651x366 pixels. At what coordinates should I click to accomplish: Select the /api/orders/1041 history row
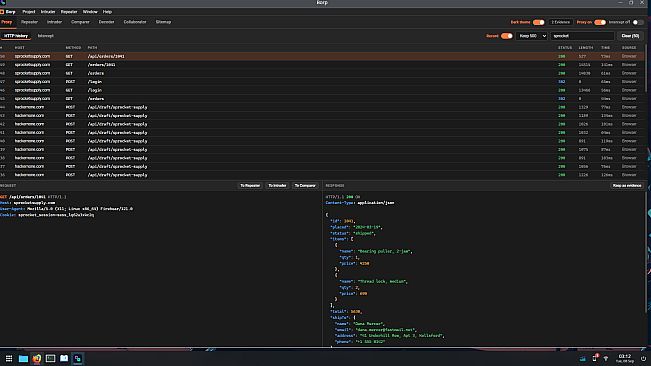(323, 56)
